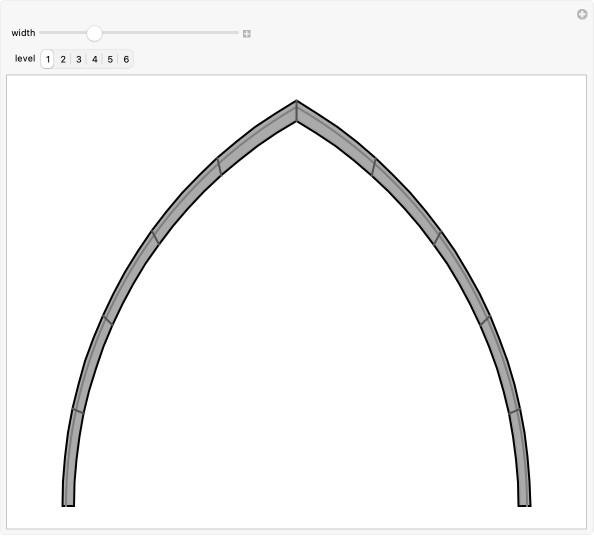Click the width slider thumb
Image resolution: width=594 pixels, height=536 pixels.
tap(94, 33)
